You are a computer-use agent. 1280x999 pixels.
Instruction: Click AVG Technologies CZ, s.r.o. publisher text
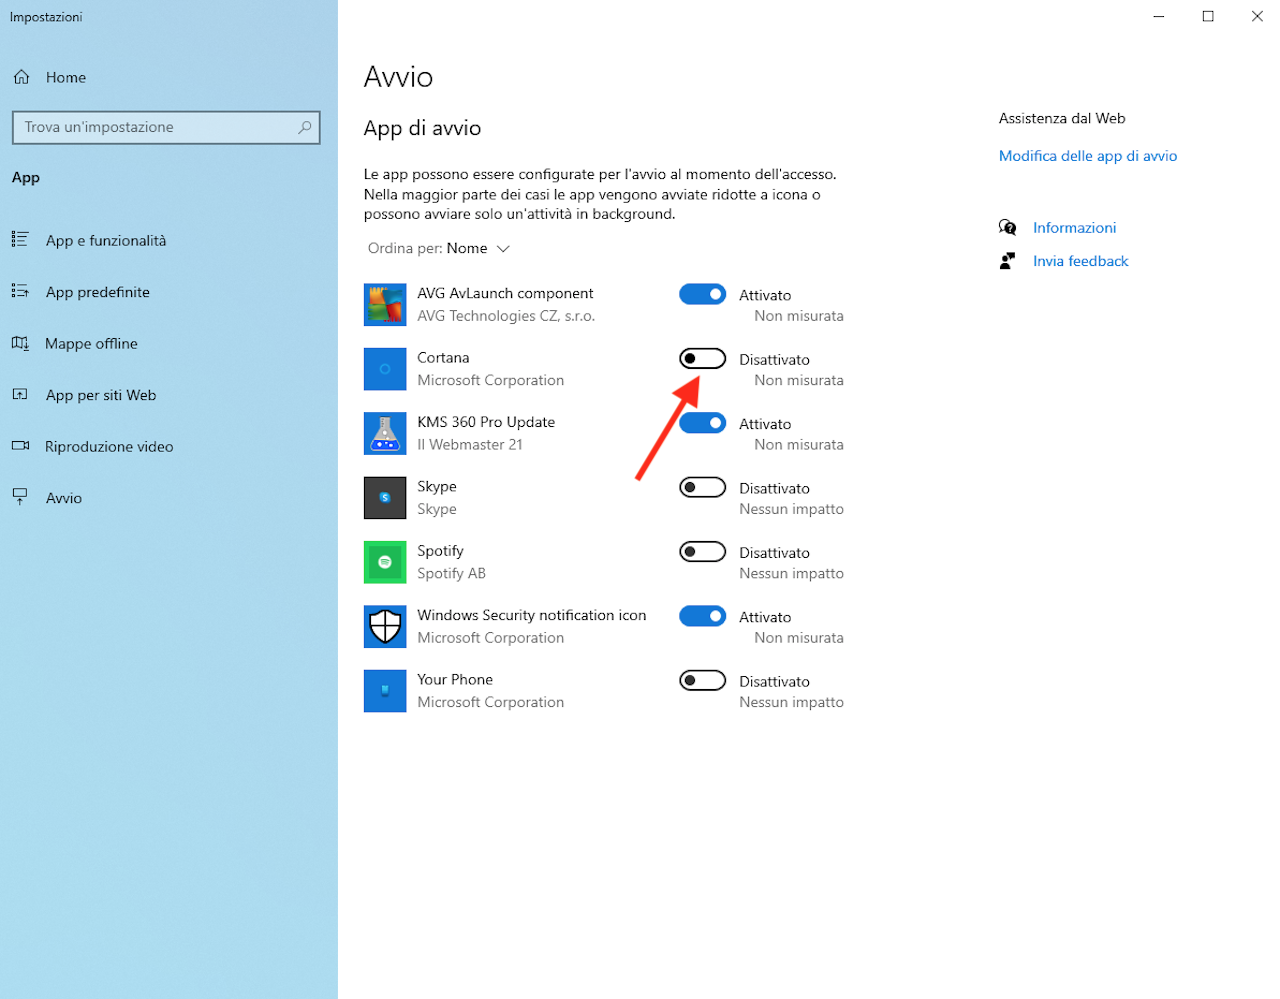pos(506,316)
